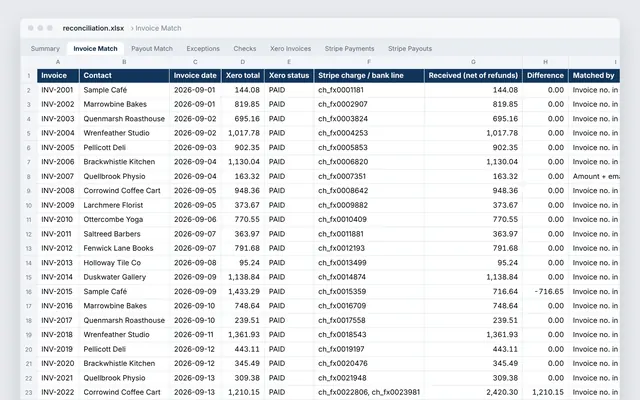Click contact Wrenfeather Studio for INV-2004
Image resolution: width=640 pixels, height=400 pixels.
[124, 133]
